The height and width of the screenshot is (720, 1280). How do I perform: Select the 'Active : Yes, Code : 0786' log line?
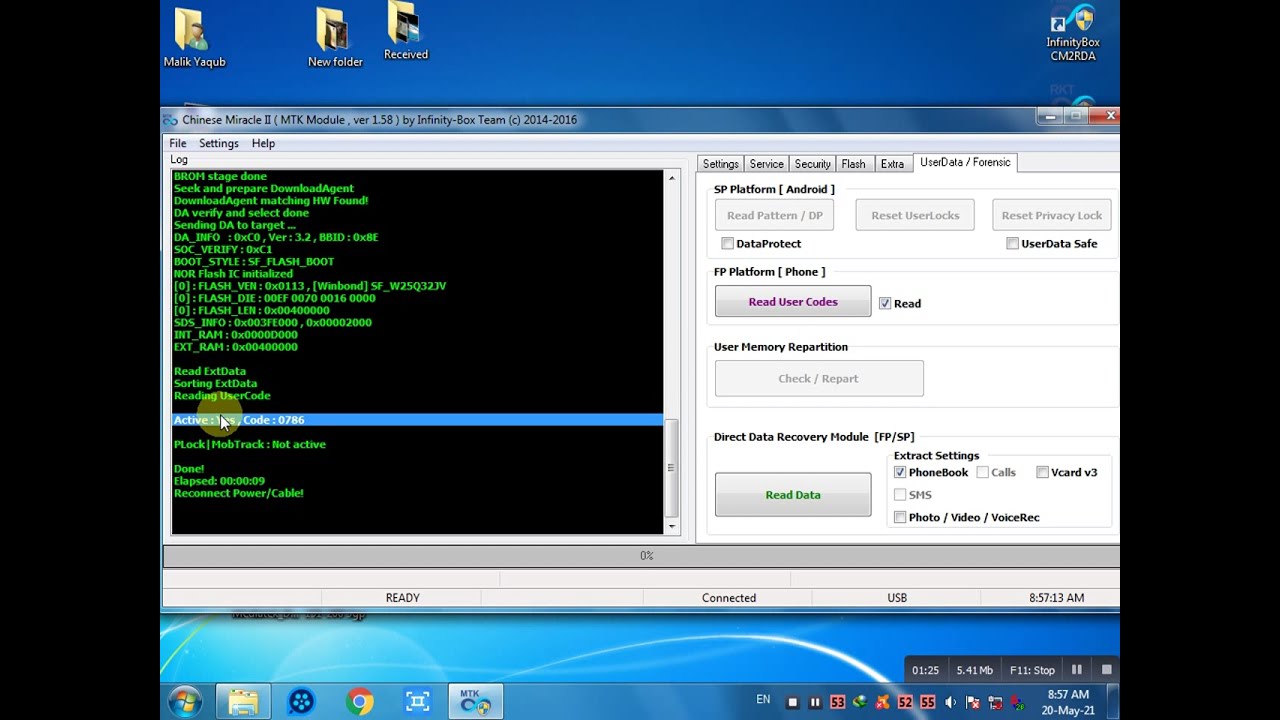tap(417, 420)
